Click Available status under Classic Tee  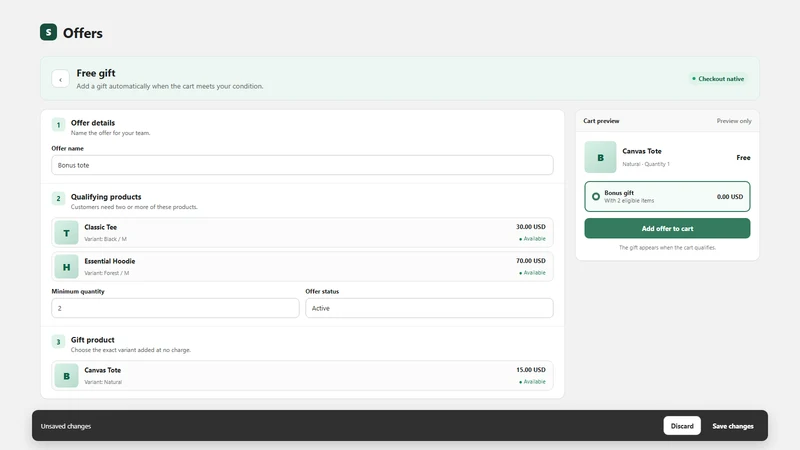[532, 239]
